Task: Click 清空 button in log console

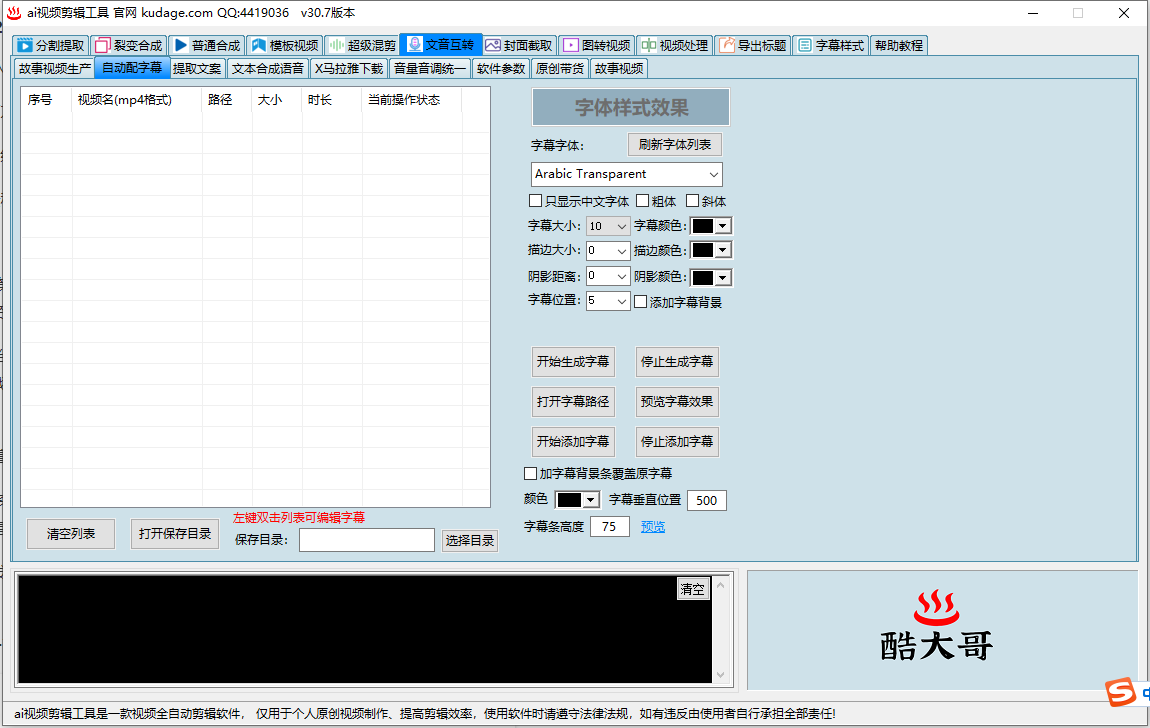Action: coord(692,589)
